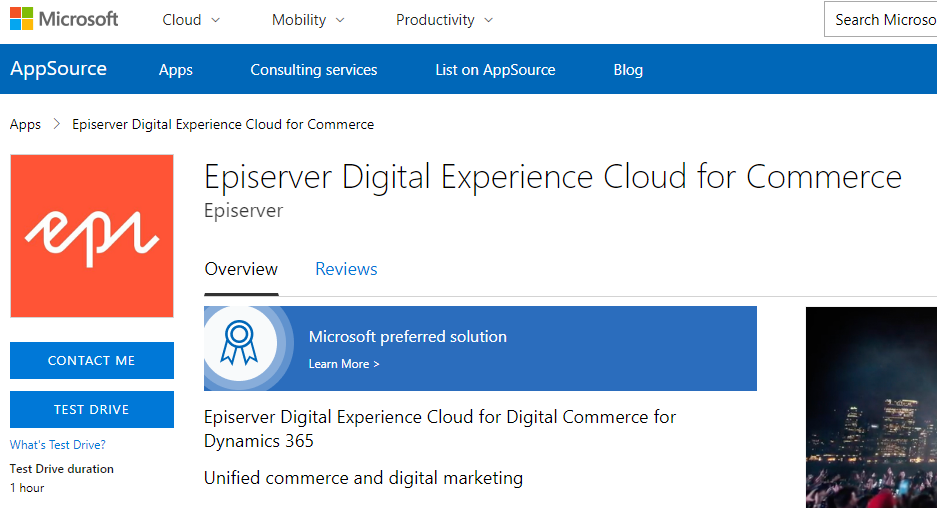Switch to the Reviews tab

coord(346,270)
